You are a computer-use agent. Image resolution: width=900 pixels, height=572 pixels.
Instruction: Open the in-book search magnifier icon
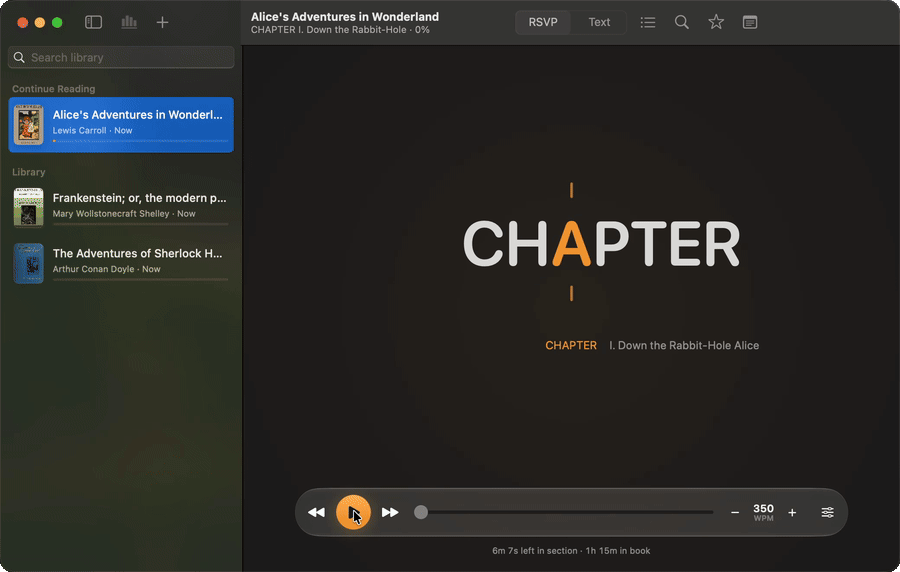point(681,22)
